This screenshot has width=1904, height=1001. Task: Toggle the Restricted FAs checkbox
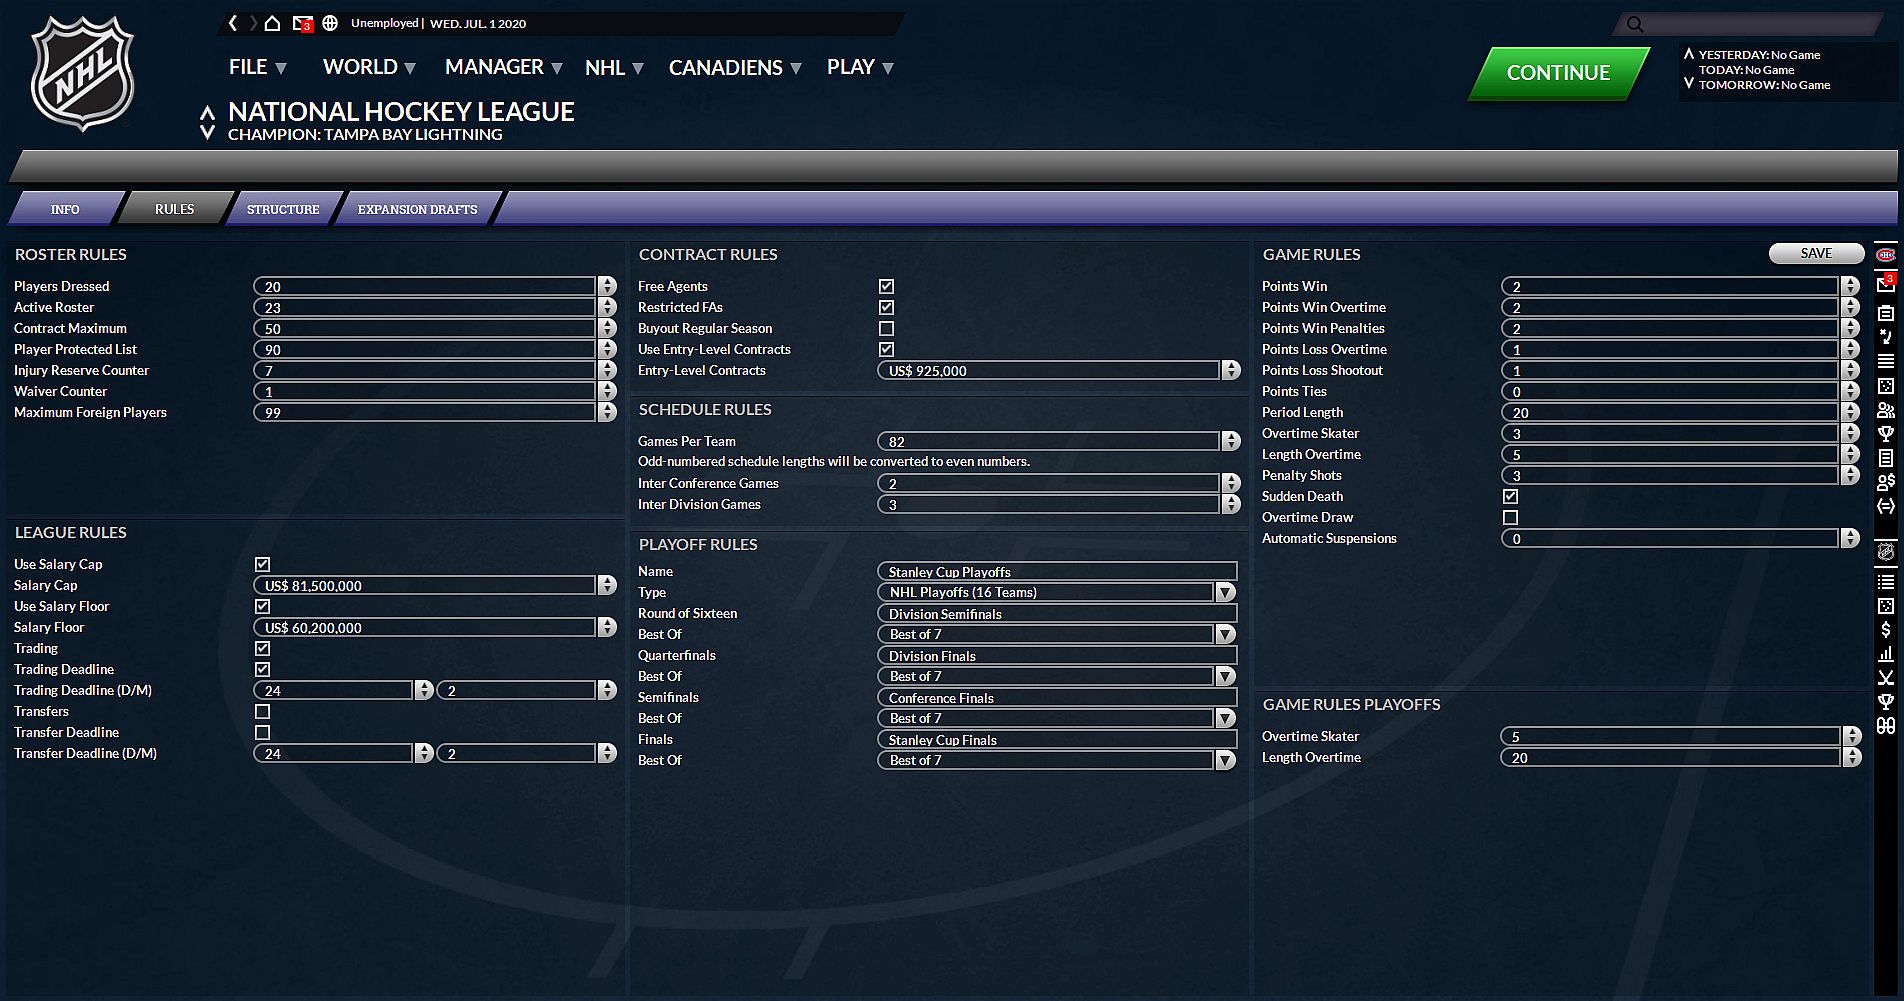[886, 307]
